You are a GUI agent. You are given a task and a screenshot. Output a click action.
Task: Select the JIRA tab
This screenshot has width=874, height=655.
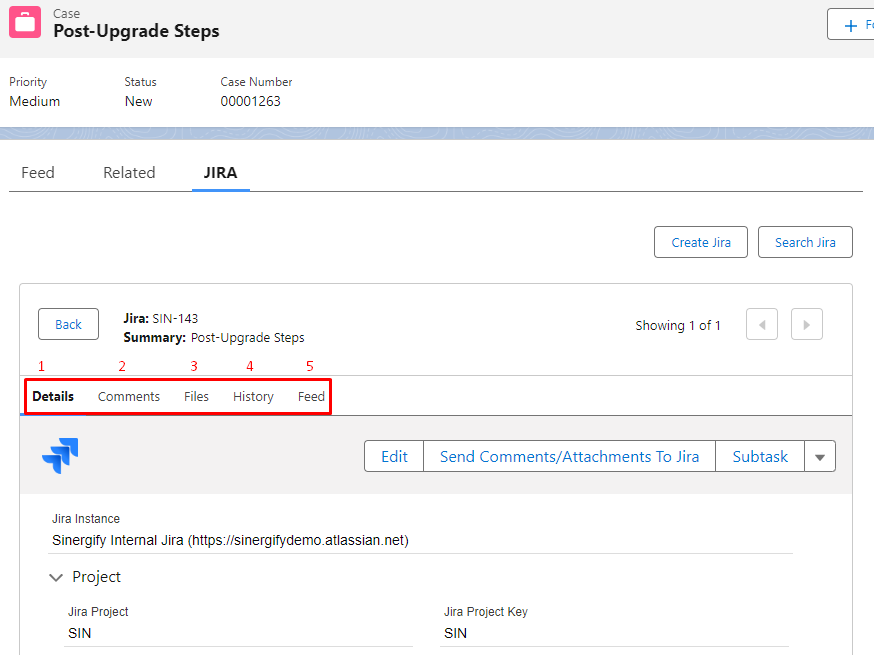pyautogui.click(x=221, y=173)
